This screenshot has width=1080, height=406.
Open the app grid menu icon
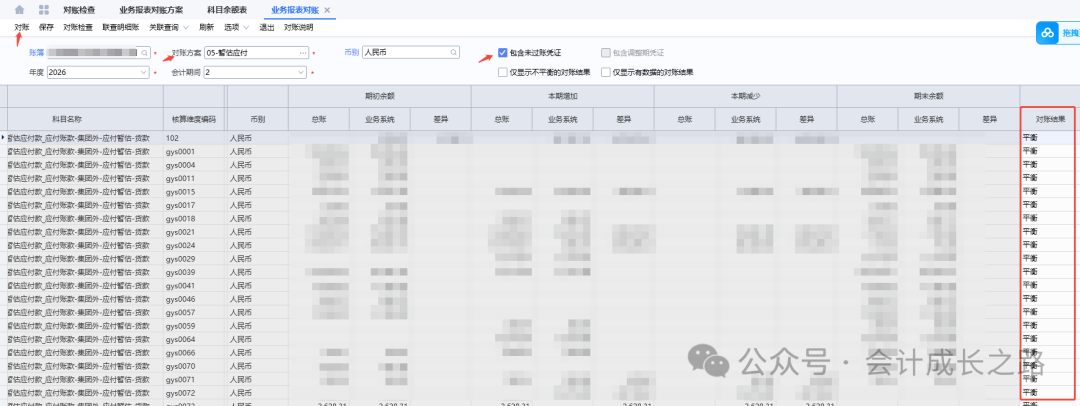43,9
